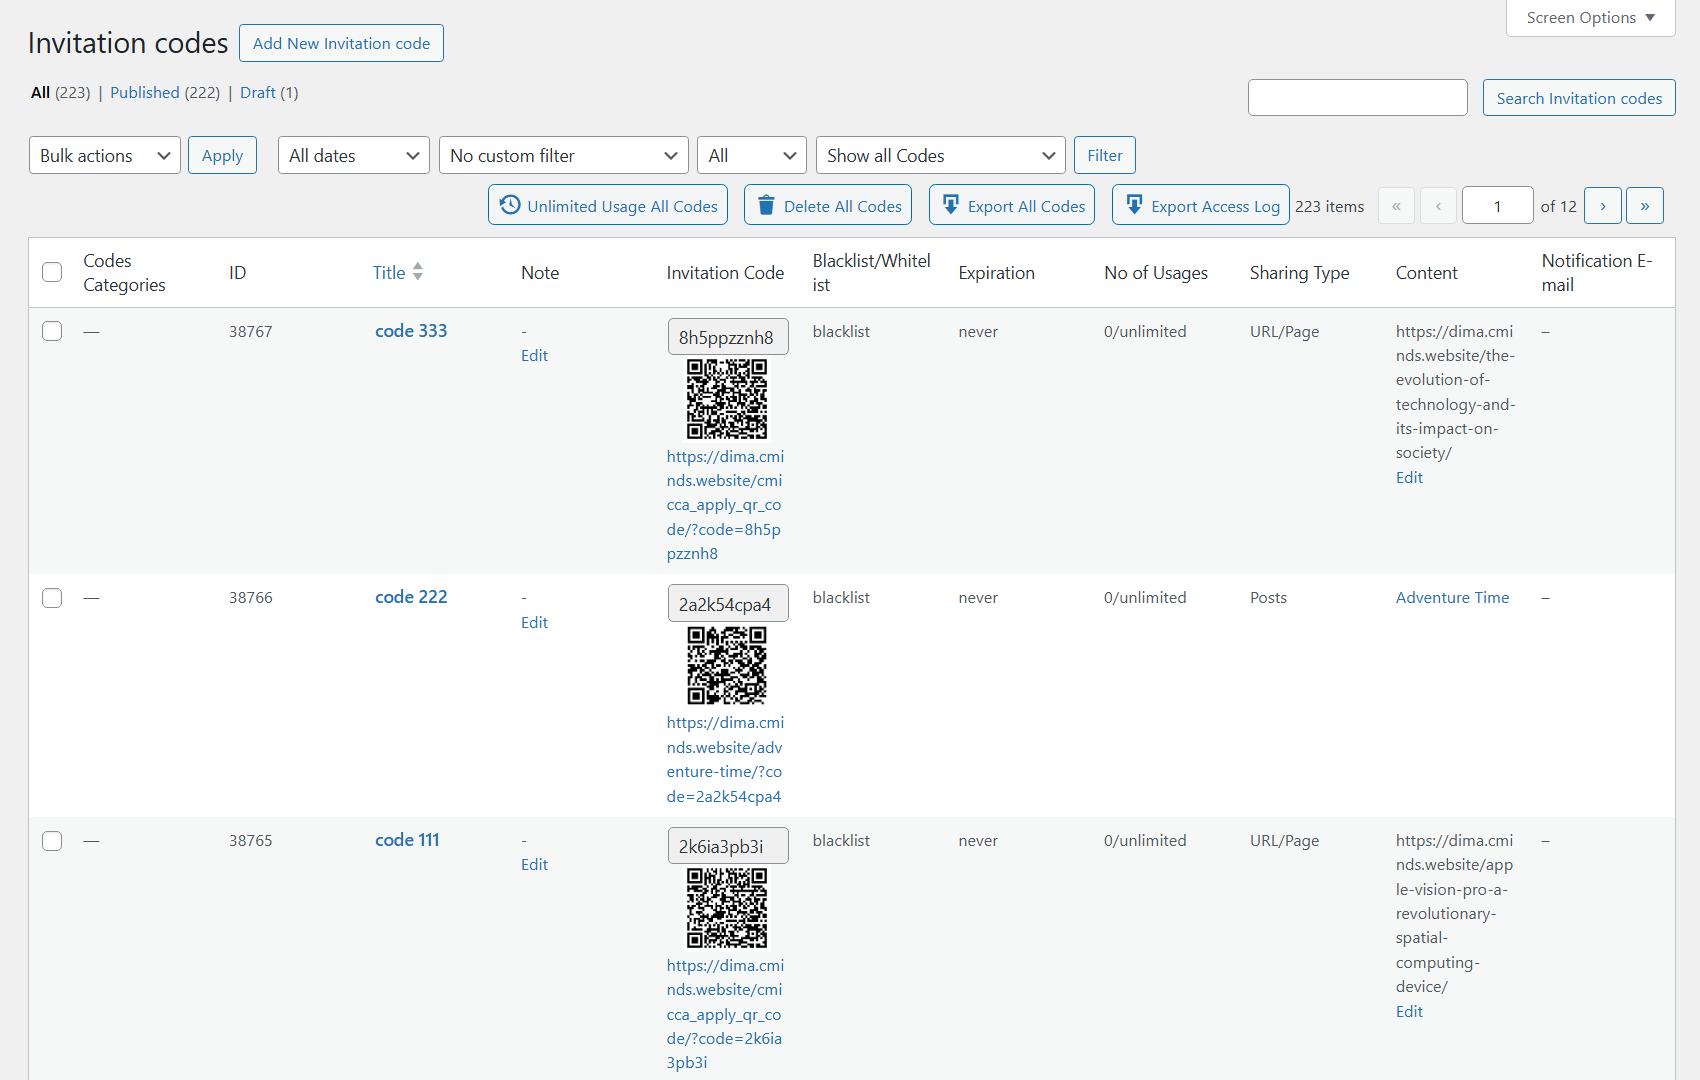Click Edit note link for code 222
The height and width of the screenshot is (1080, 1700).
[534, 622]
